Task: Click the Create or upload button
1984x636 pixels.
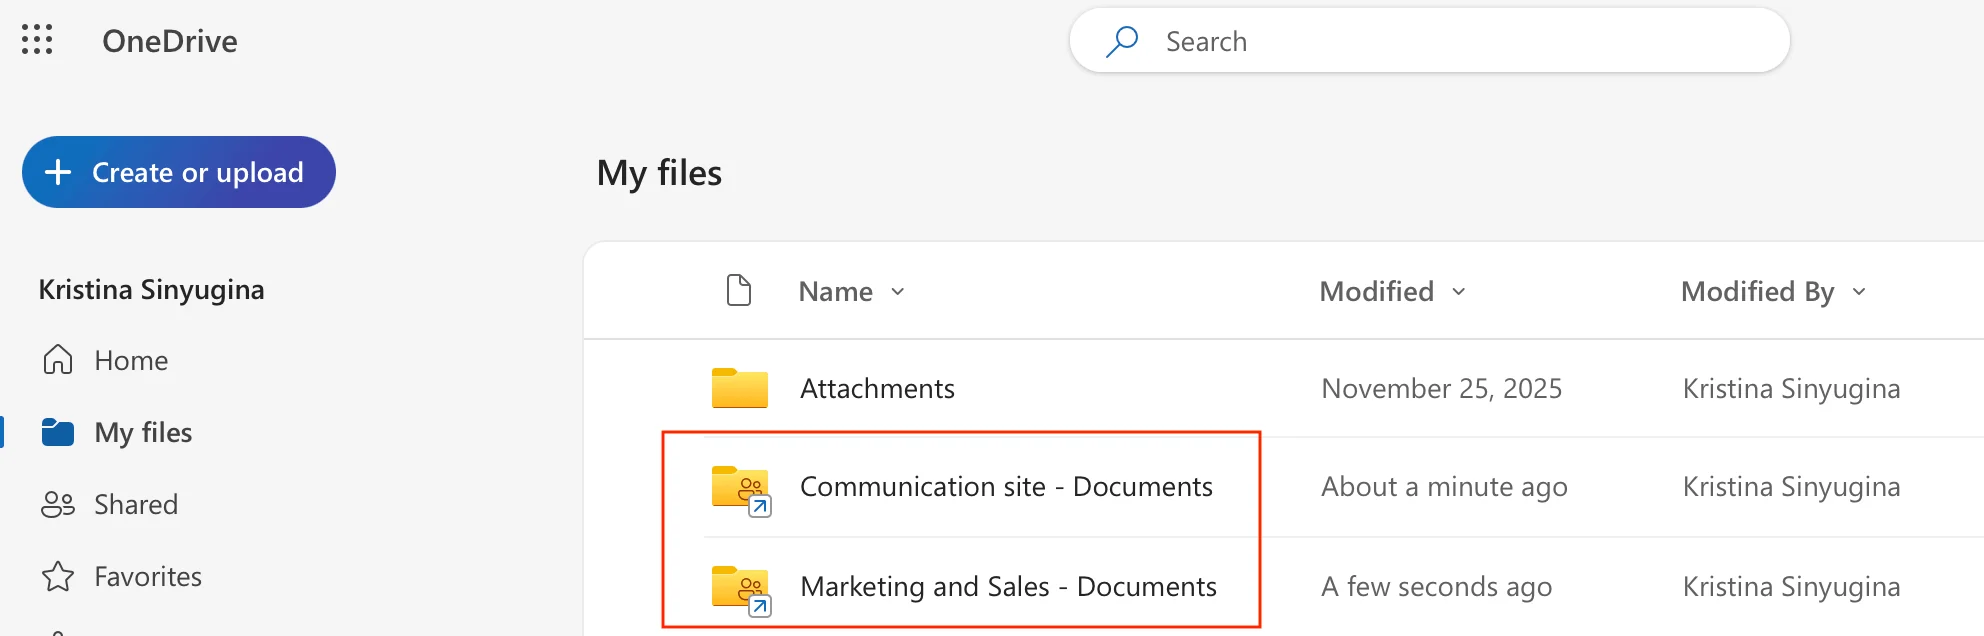Action: [x=179, y=172]
